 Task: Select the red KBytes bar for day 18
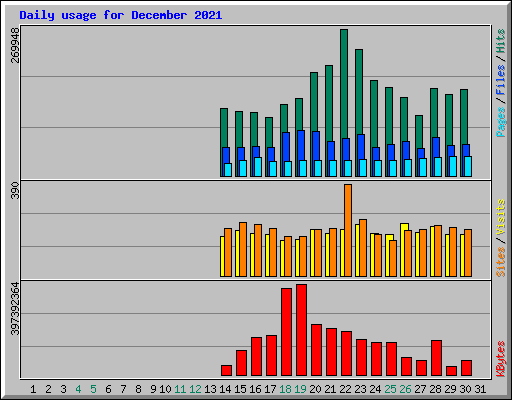coord(286,332)
